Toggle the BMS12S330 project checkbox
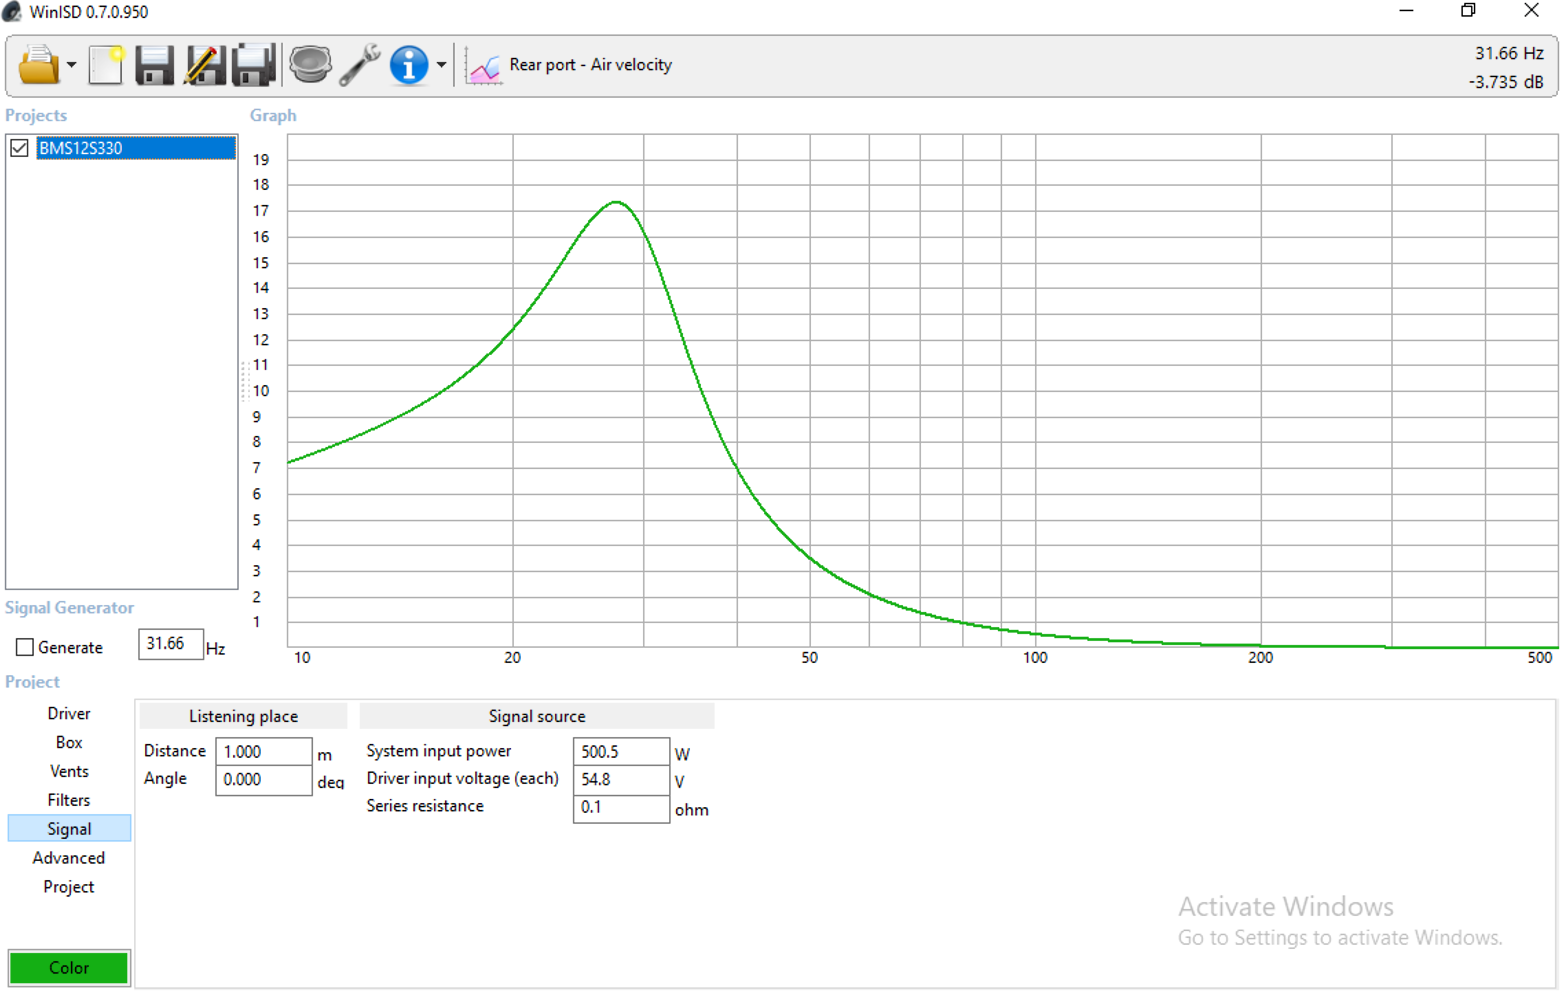1560x992 pixels. click(x=19, y=148)
